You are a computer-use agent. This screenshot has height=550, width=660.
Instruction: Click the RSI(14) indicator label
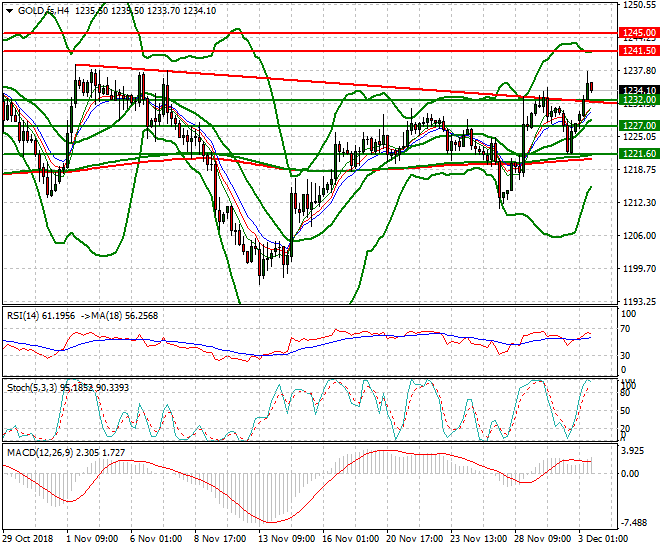pos(24,315)
